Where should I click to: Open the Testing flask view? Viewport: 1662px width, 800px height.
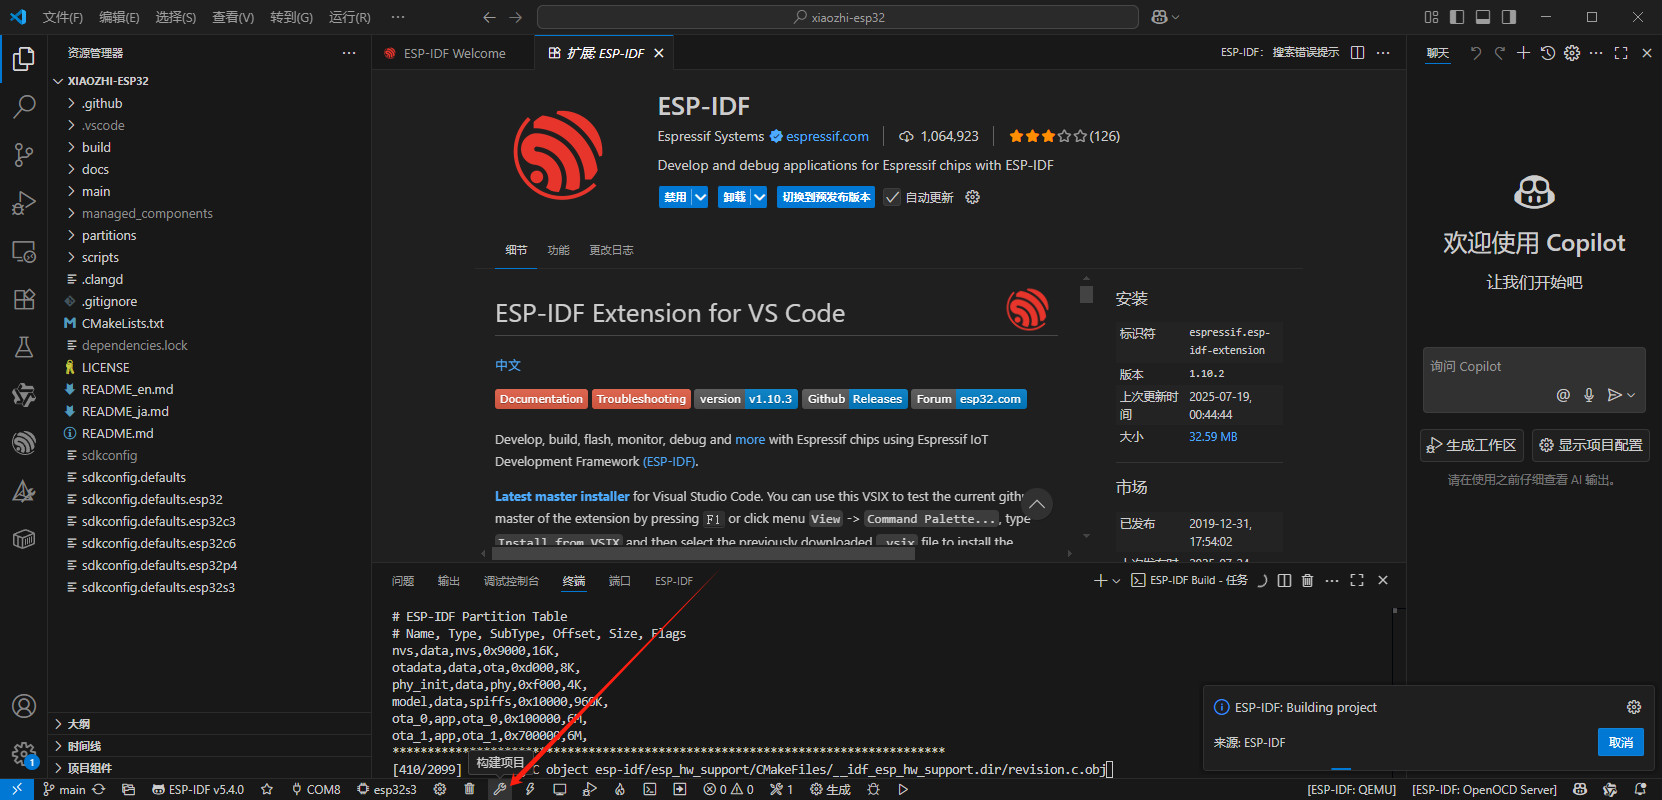pyautogui.click(x=24, y=347)
